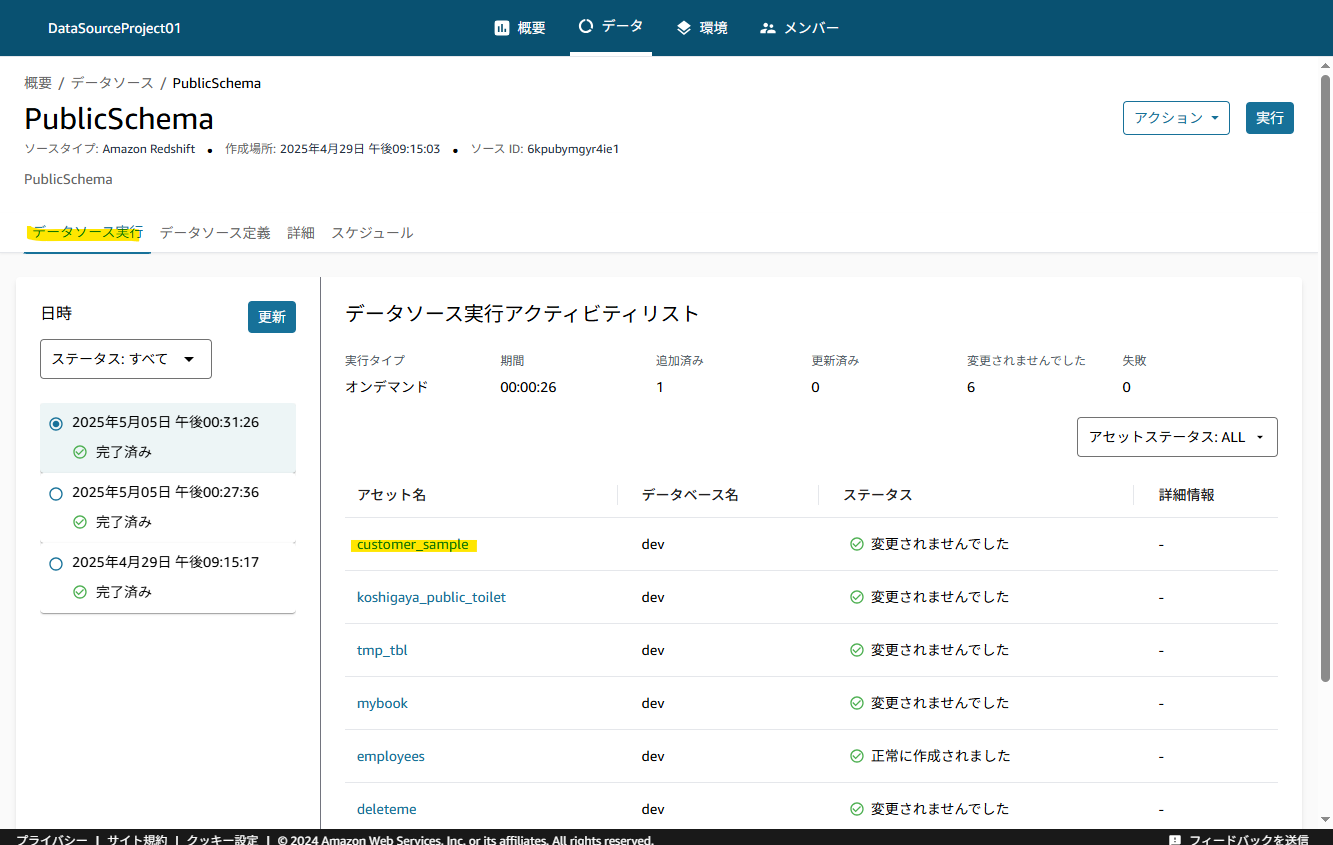This screenshot has height=845, width=1333.
Task: Click the オンデマンド run type value
Action: coord(387,387)
